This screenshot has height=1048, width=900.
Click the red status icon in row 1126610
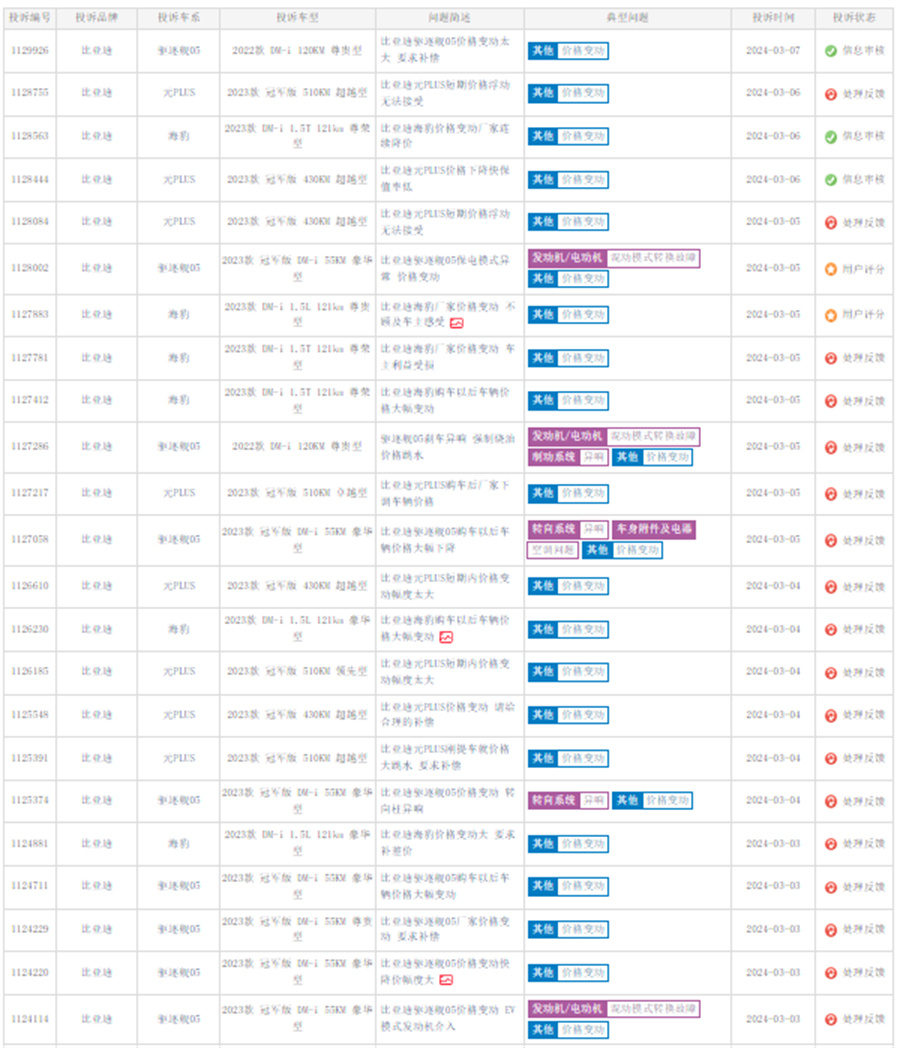pyautogui.click(x=831, y=587)
